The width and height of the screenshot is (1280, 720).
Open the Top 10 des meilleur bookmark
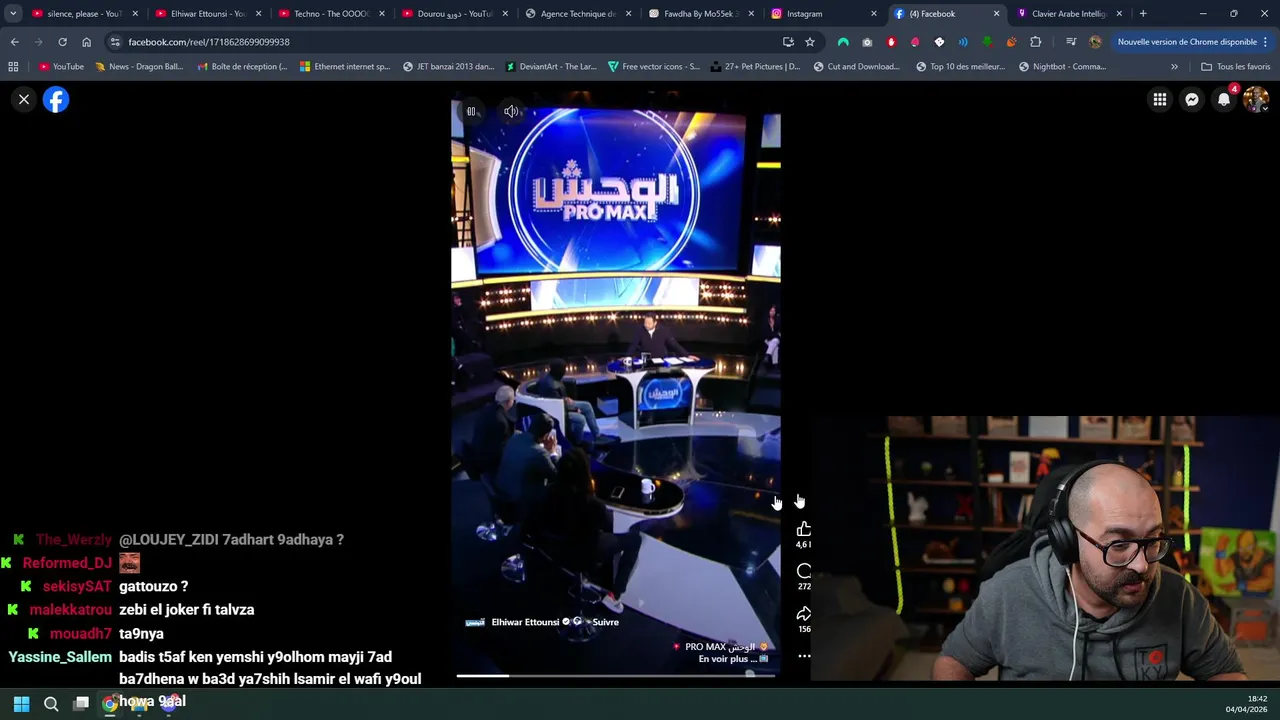(x=960, y=67)
